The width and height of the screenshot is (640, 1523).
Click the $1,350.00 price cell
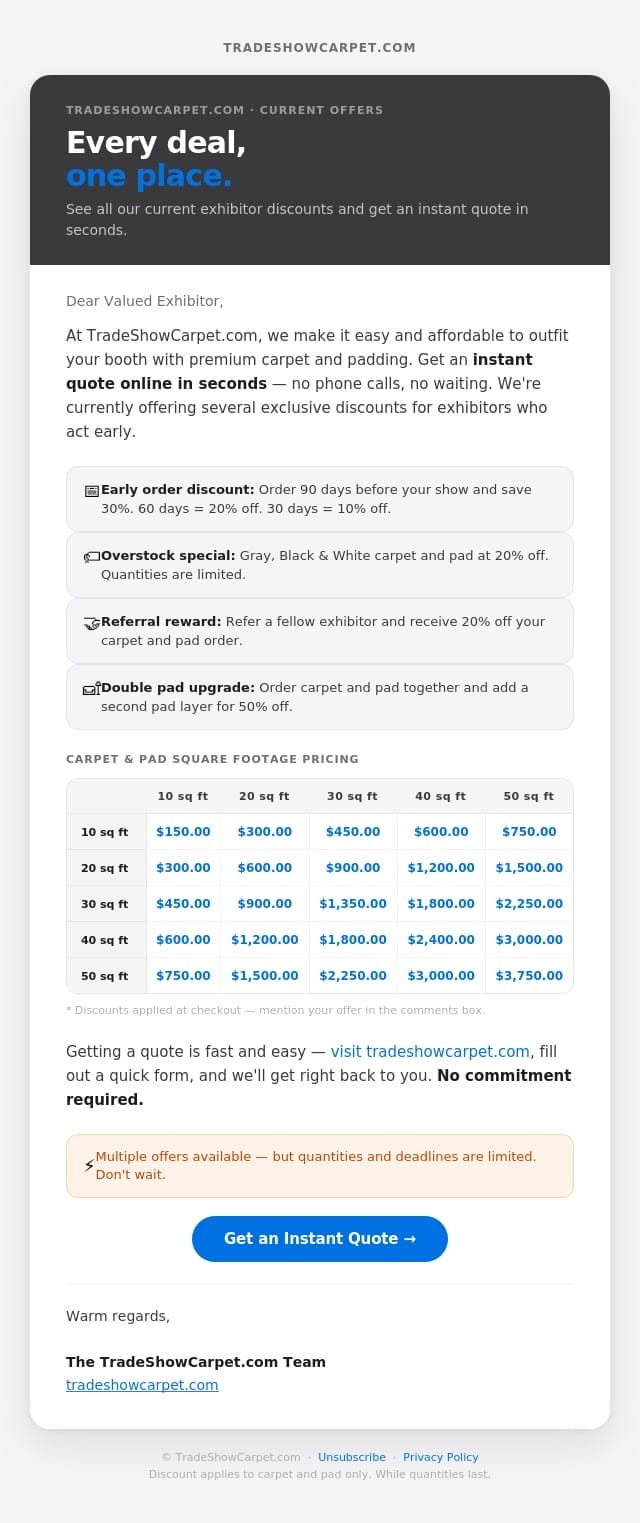(353, 904)
